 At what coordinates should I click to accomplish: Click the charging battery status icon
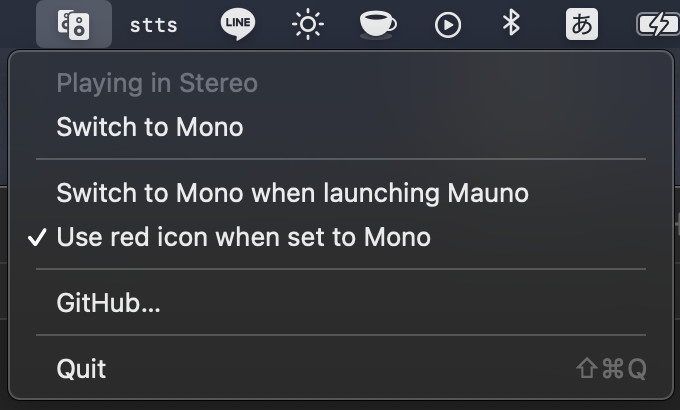point(658,24)
